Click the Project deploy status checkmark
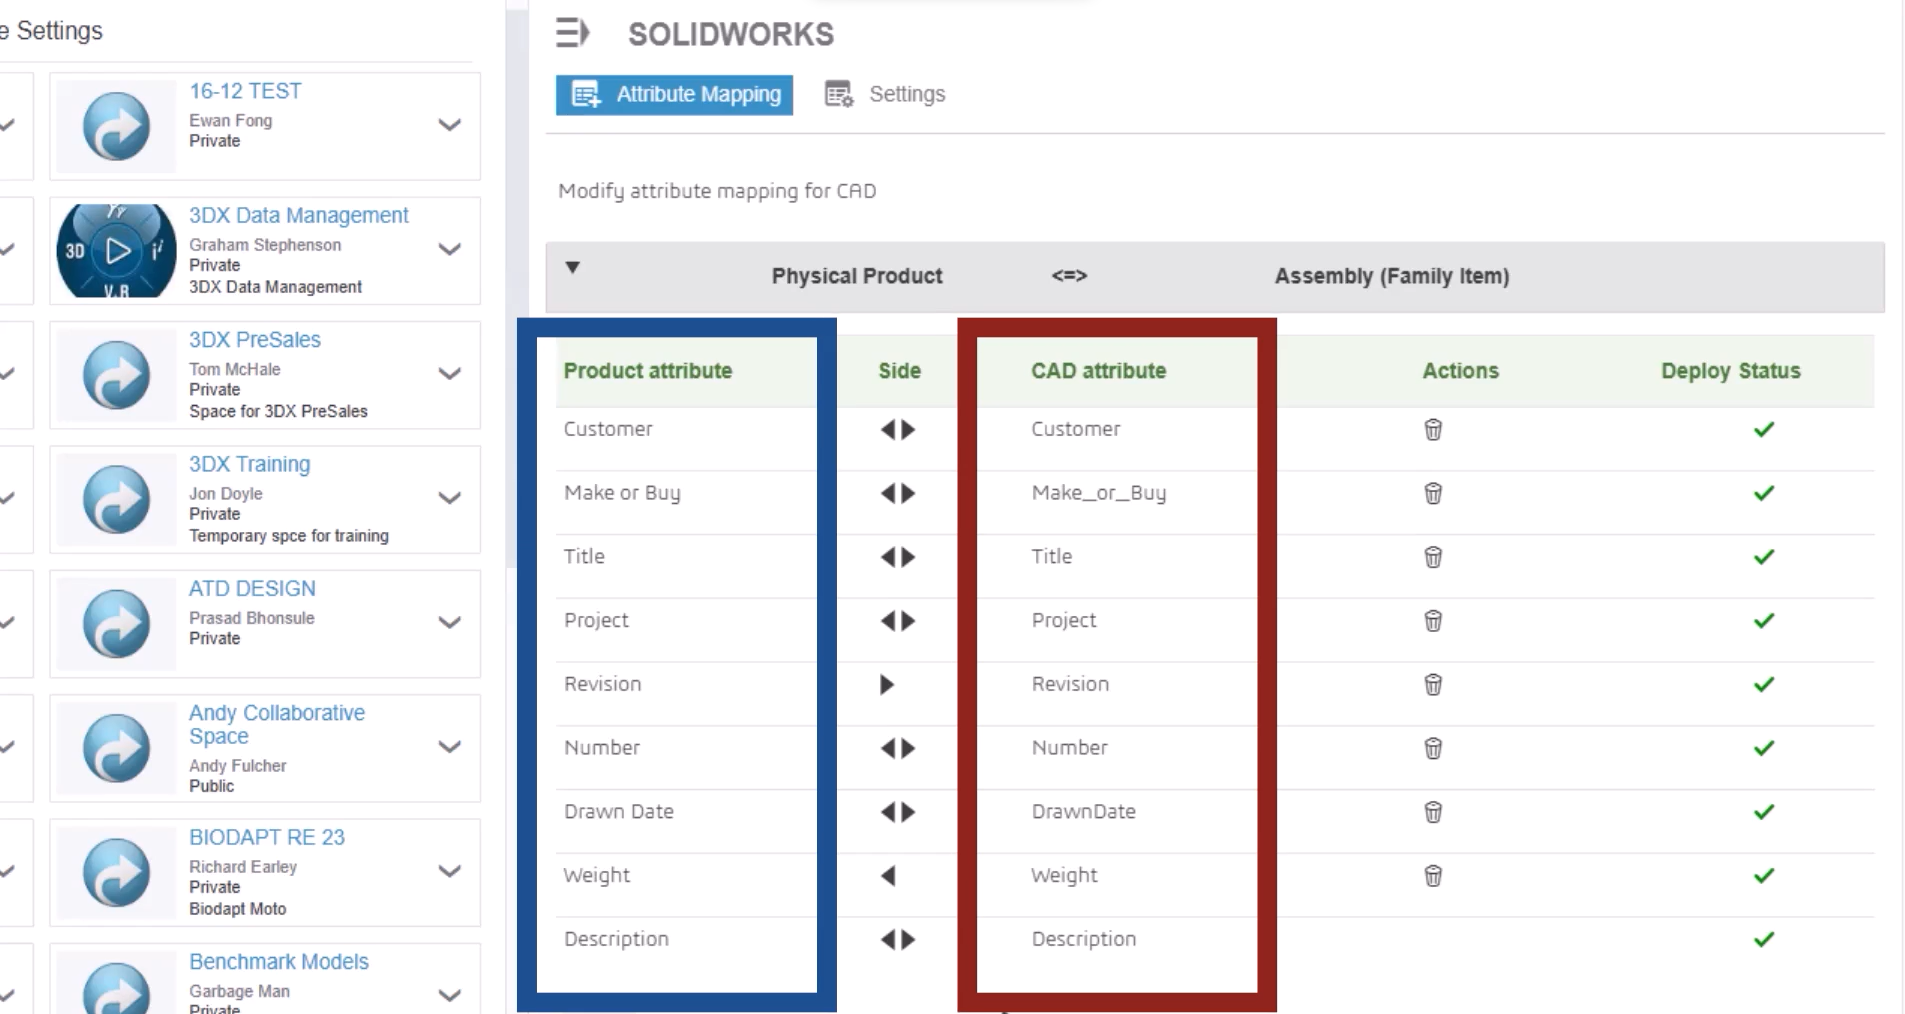This screenshot has height=1014, width=1905. point(1764,621)
